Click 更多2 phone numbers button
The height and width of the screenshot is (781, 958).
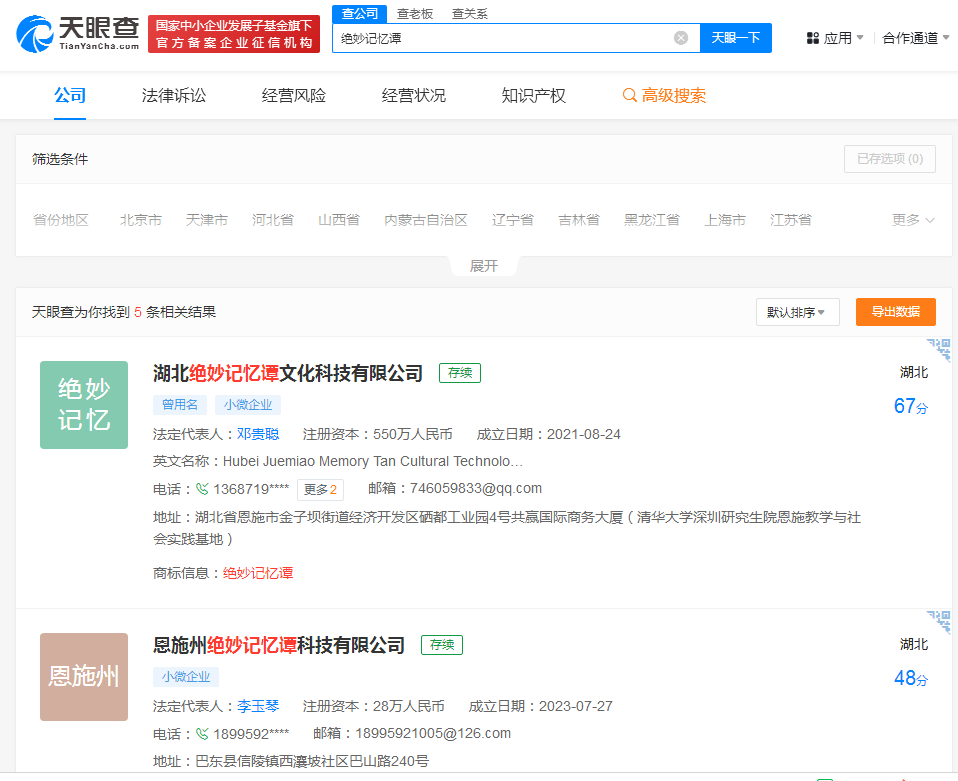[x=320, y=489]
